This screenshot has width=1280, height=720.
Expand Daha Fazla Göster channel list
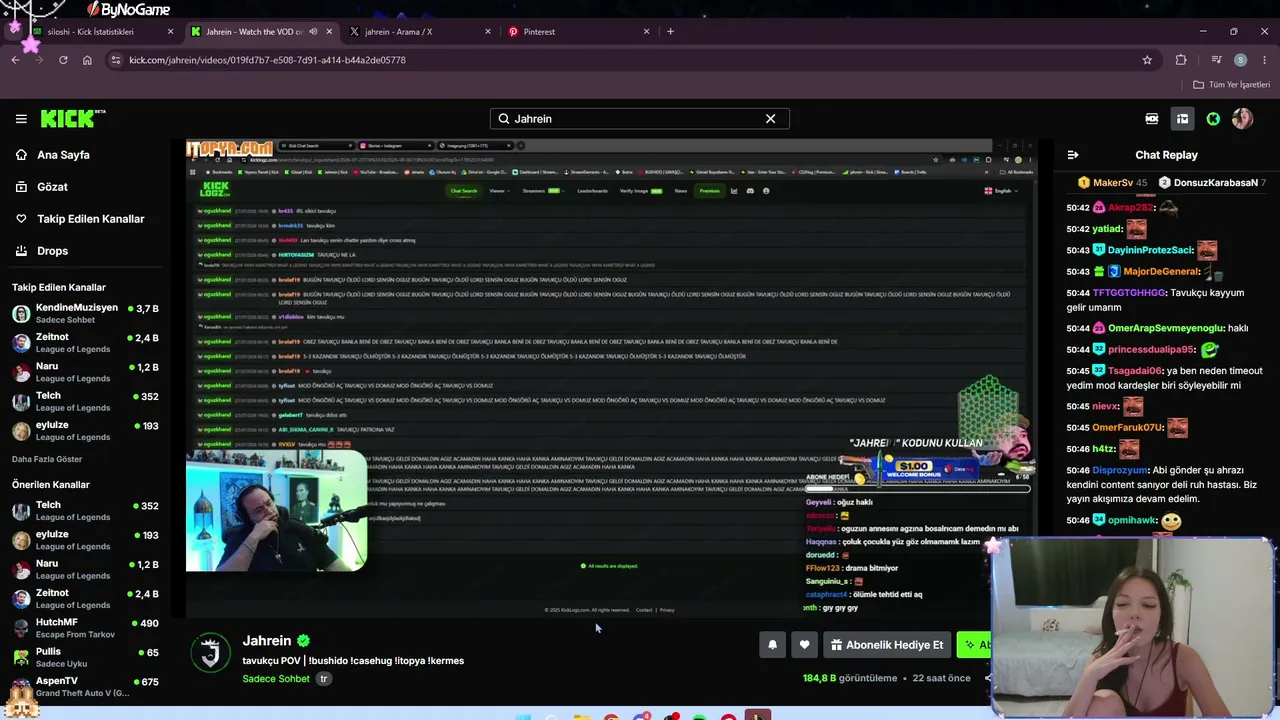pos(47,459)
